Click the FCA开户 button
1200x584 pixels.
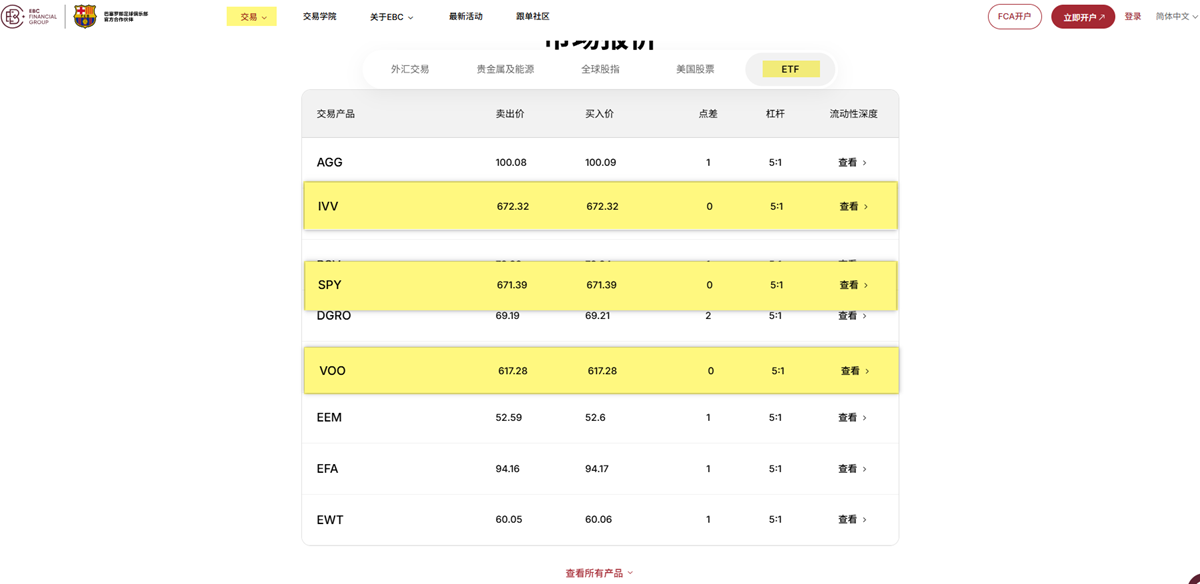1014,16
